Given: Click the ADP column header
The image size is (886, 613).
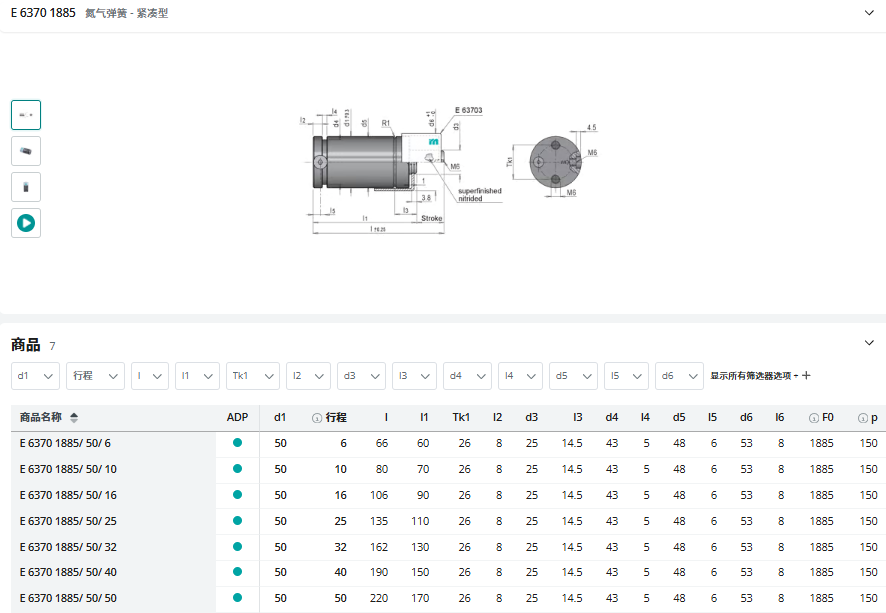Looking at the screenshot, I should (x=237, y=418).
